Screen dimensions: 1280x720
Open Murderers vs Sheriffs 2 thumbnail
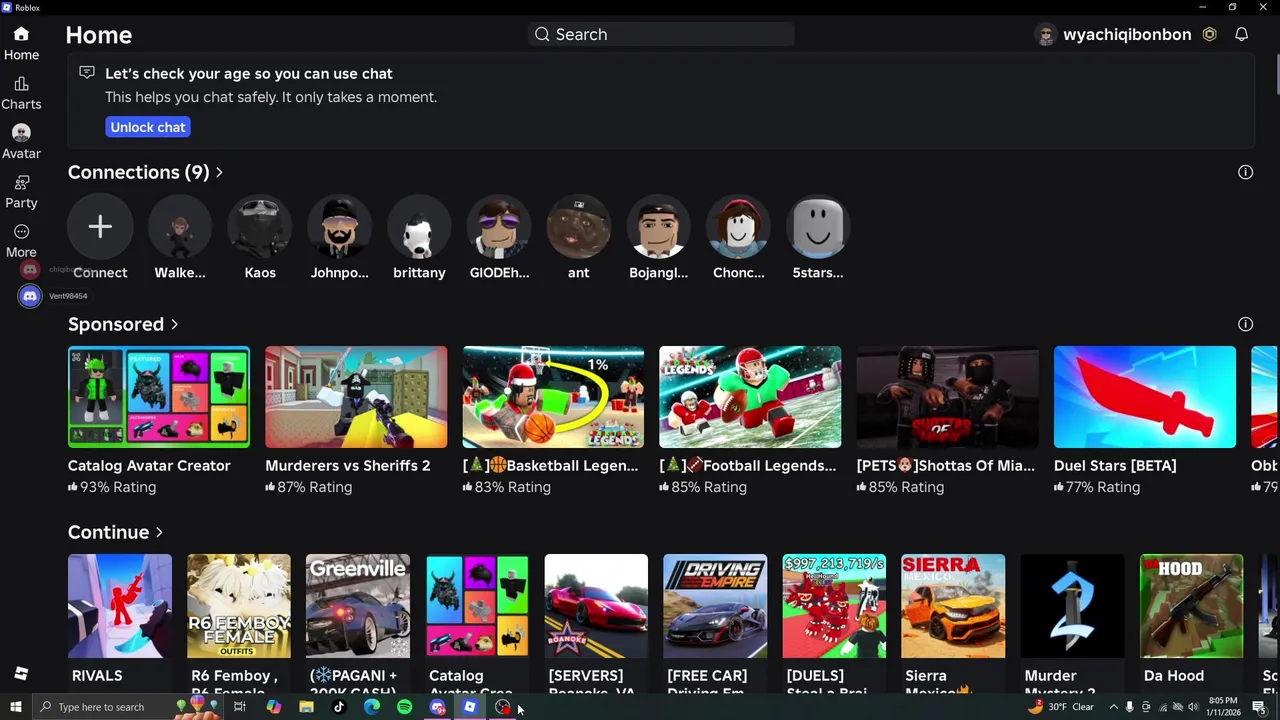click(x=356, y=397)
